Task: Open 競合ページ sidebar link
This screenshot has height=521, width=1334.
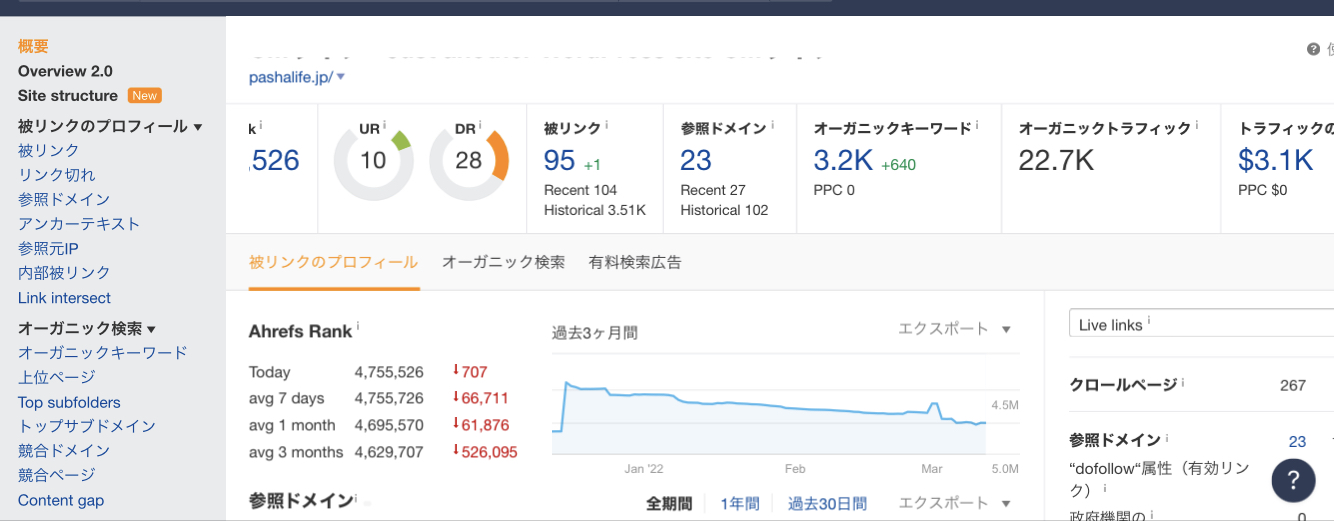Action: click(x=57, y=475)
